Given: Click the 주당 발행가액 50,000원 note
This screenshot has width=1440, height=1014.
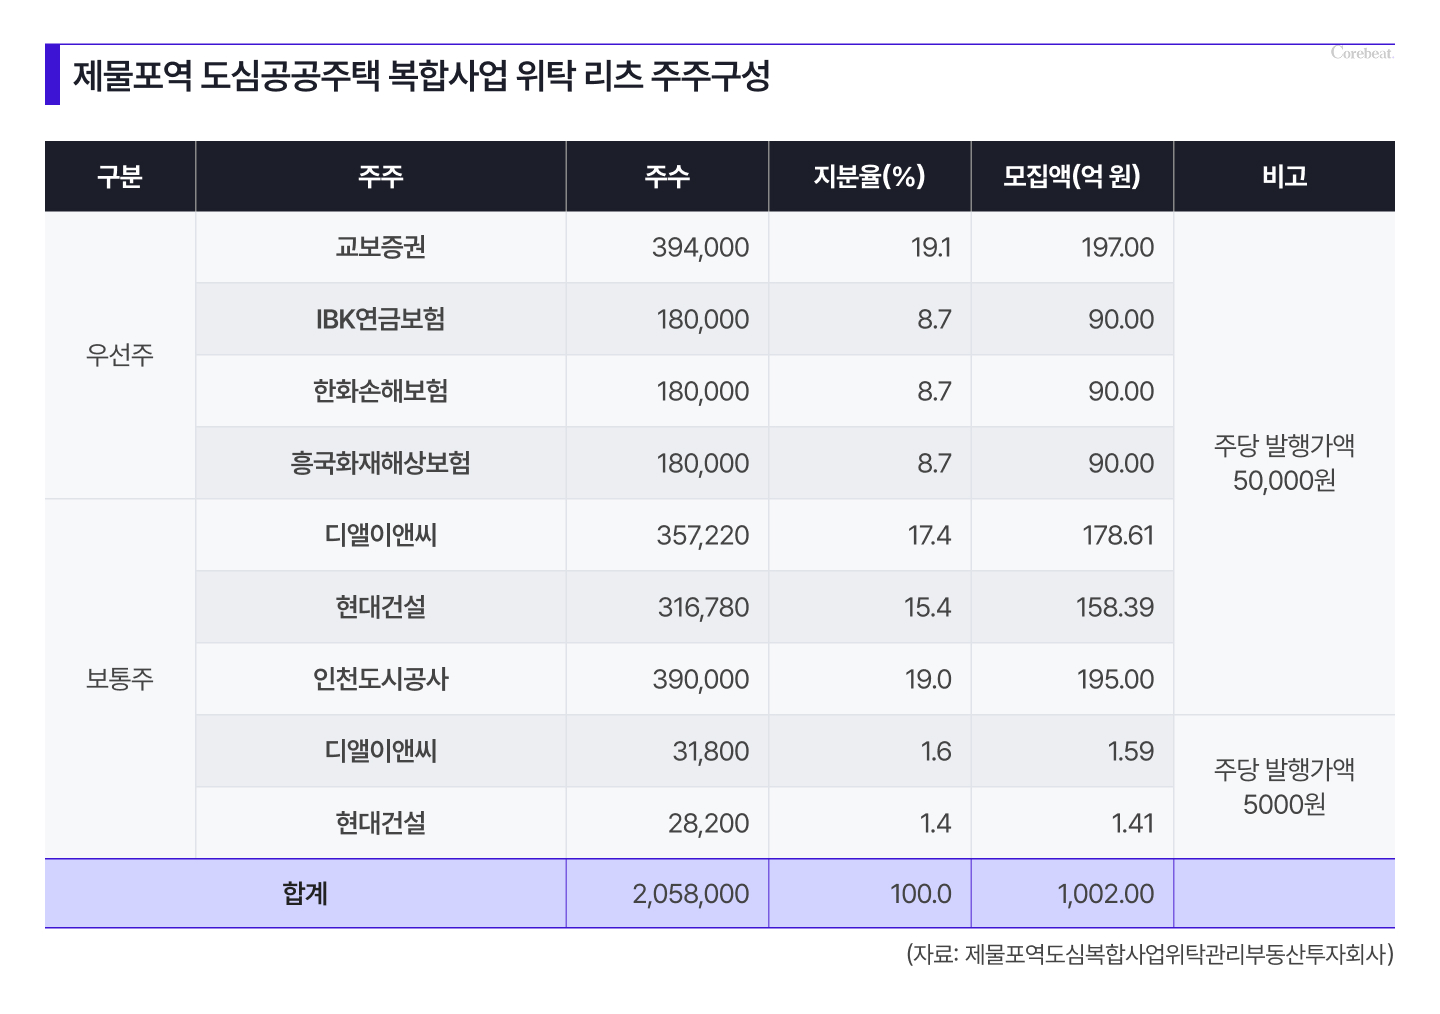Looking at the screenshot, I should [1284, 463].
